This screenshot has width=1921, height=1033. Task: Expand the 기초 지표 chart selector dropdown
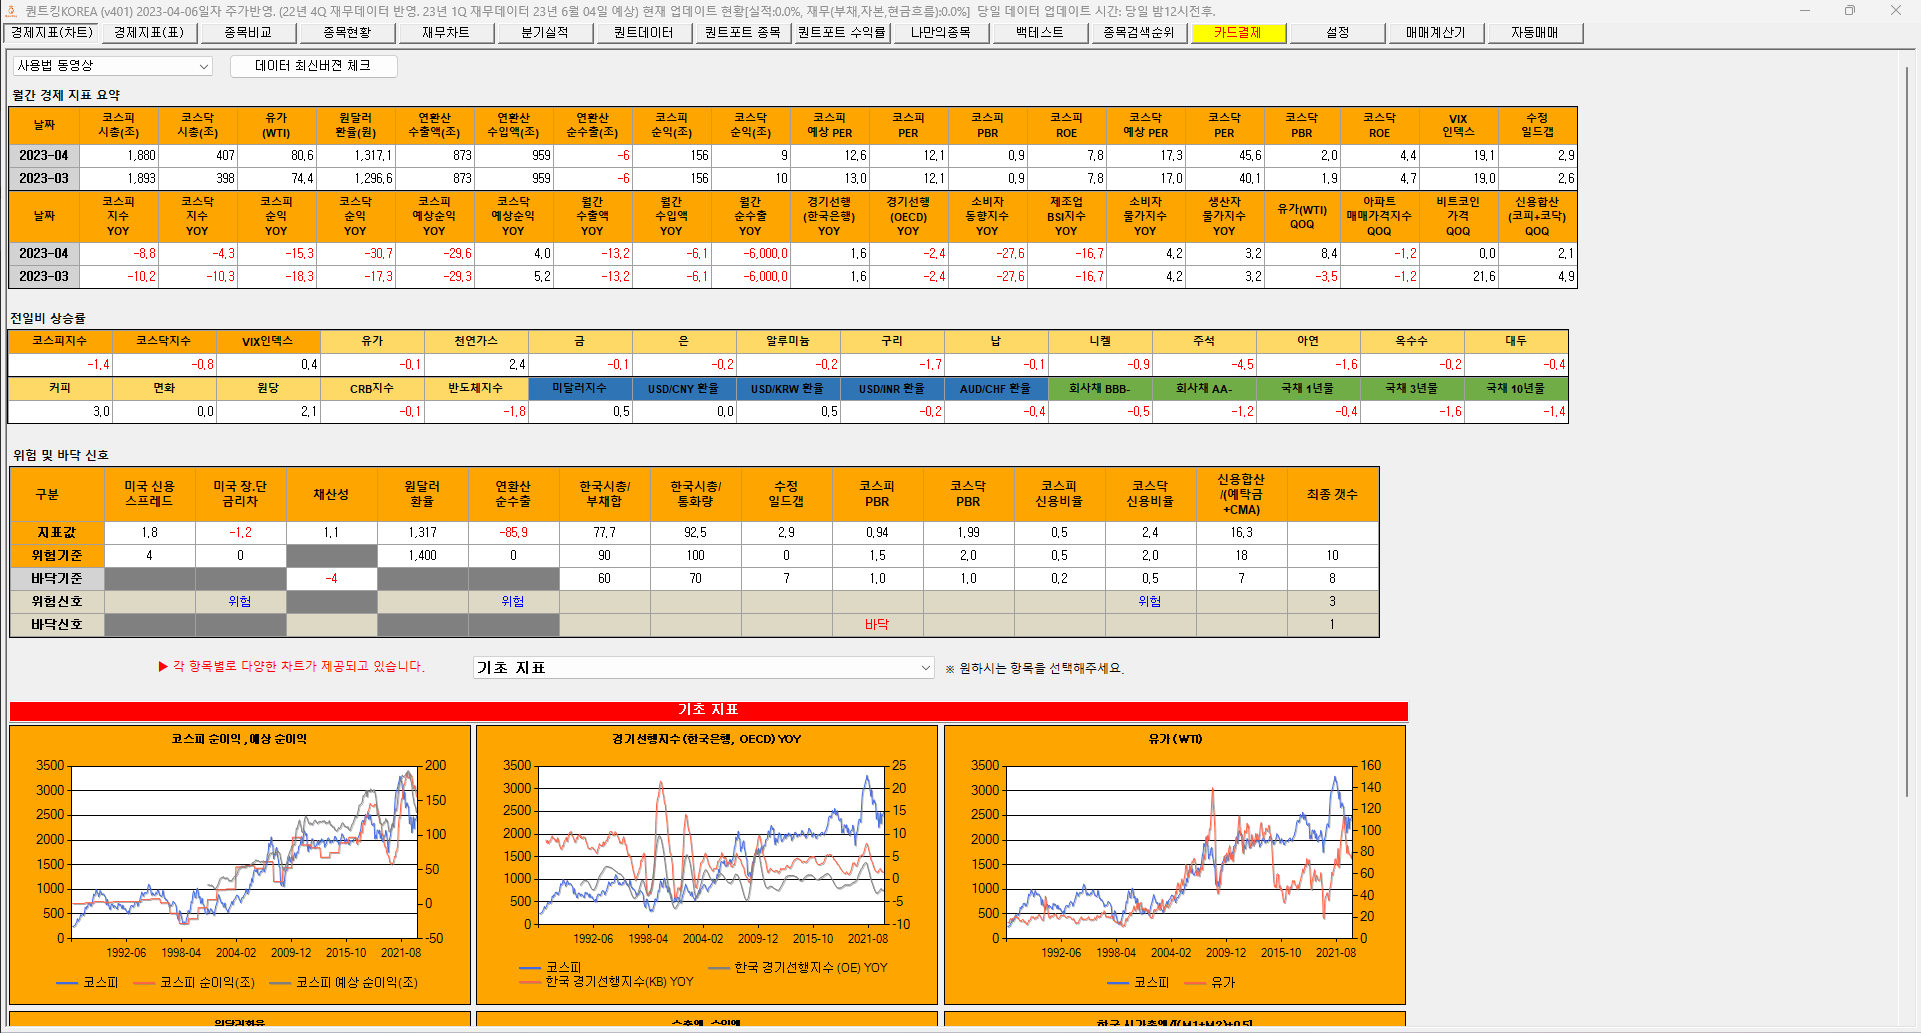tap(704, 668)
